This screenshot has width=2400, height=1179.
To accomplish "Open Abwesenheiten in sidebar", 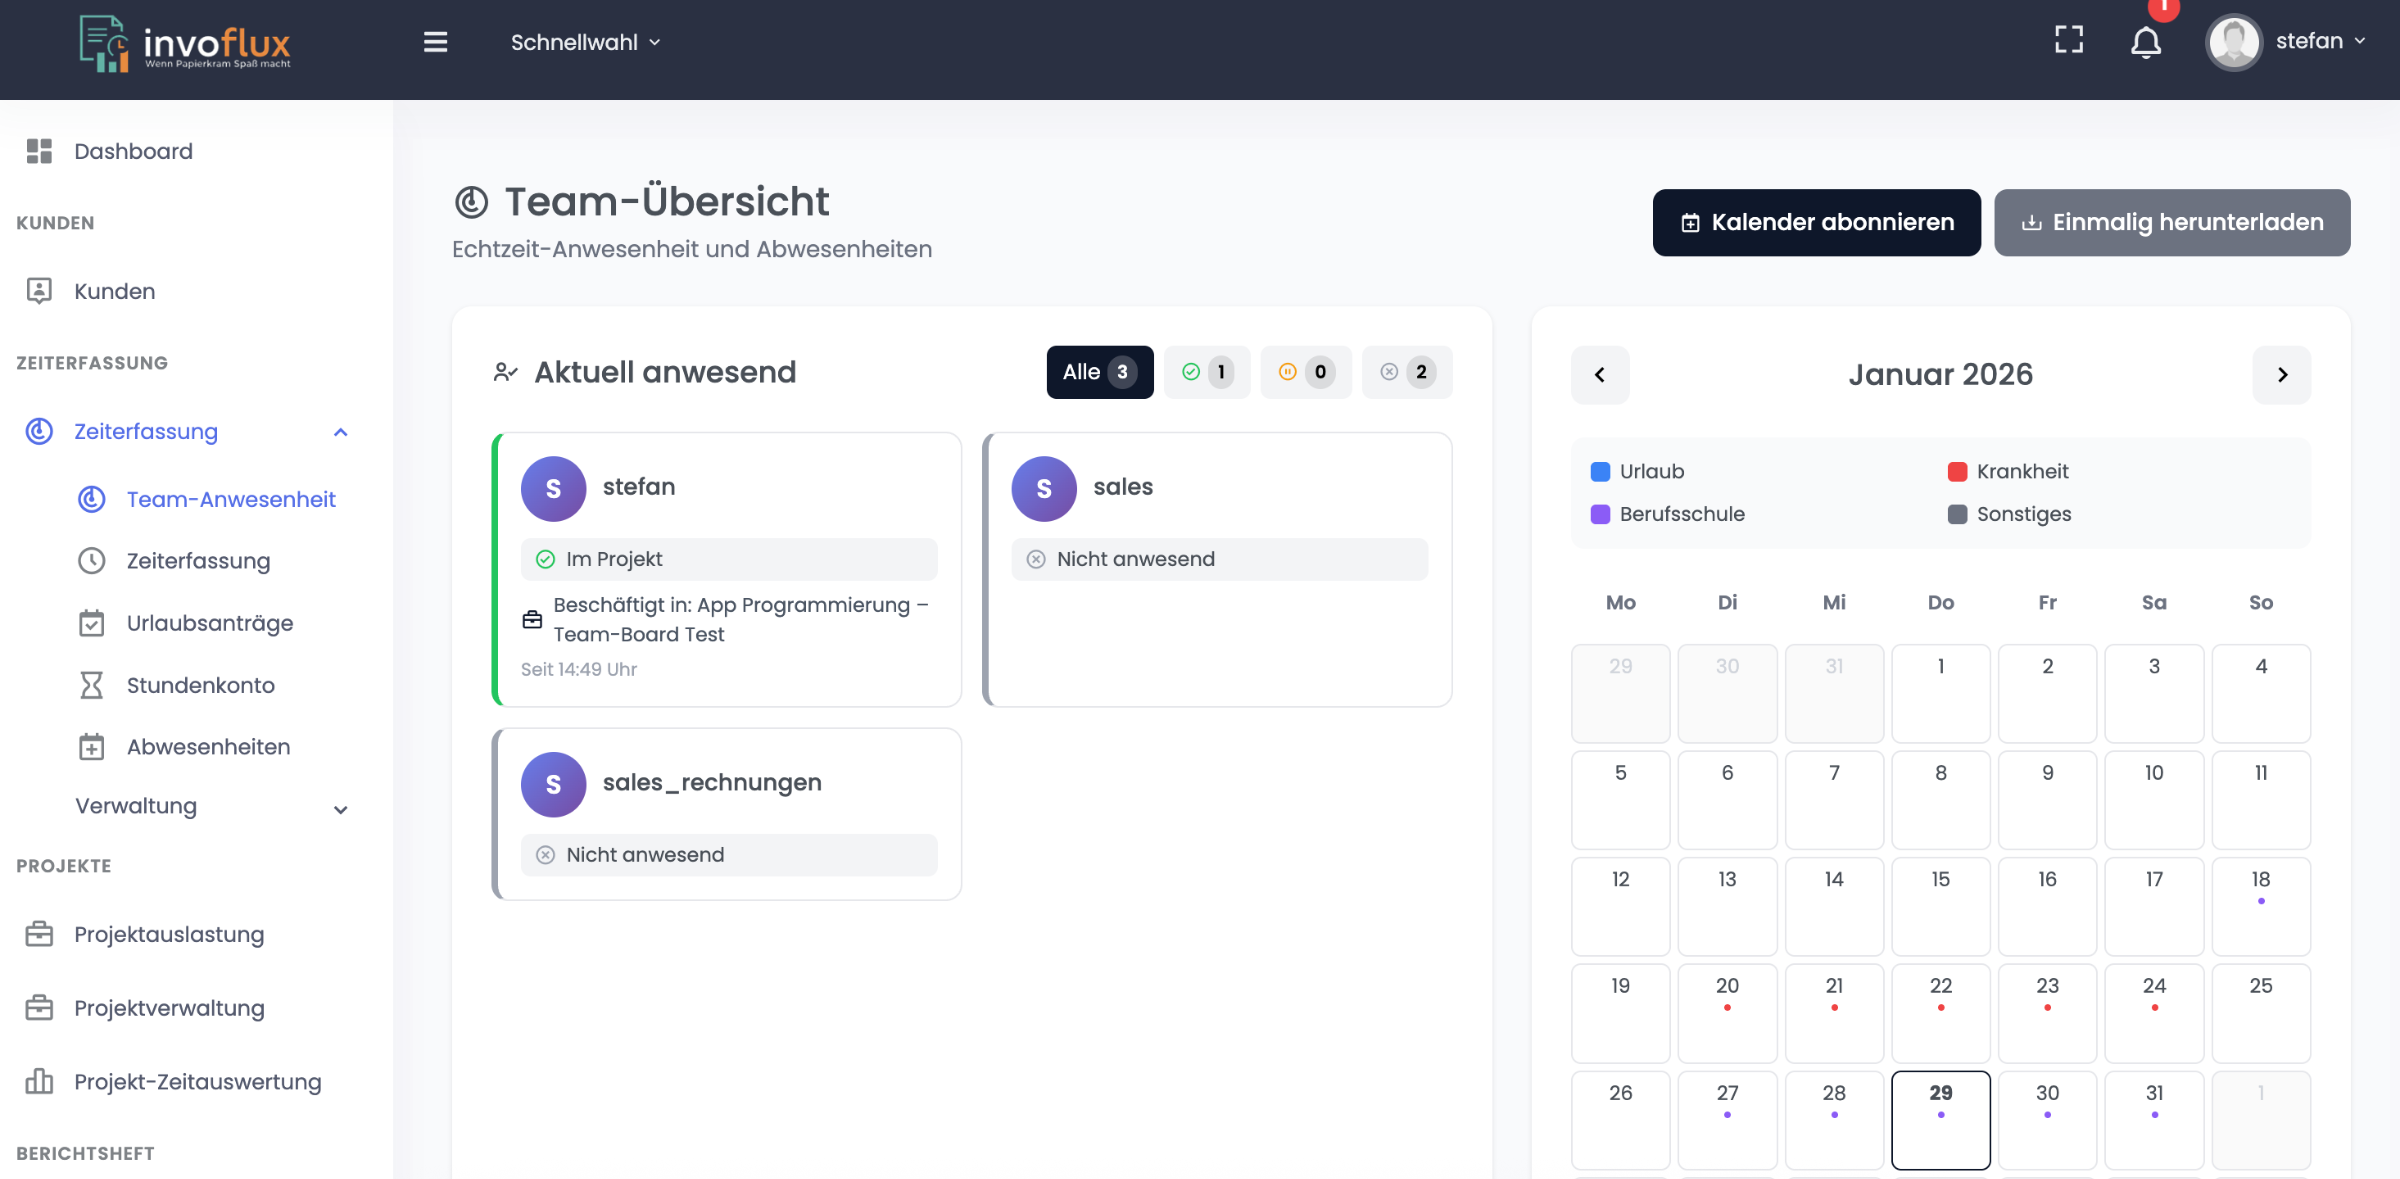I will click(208, 747).
